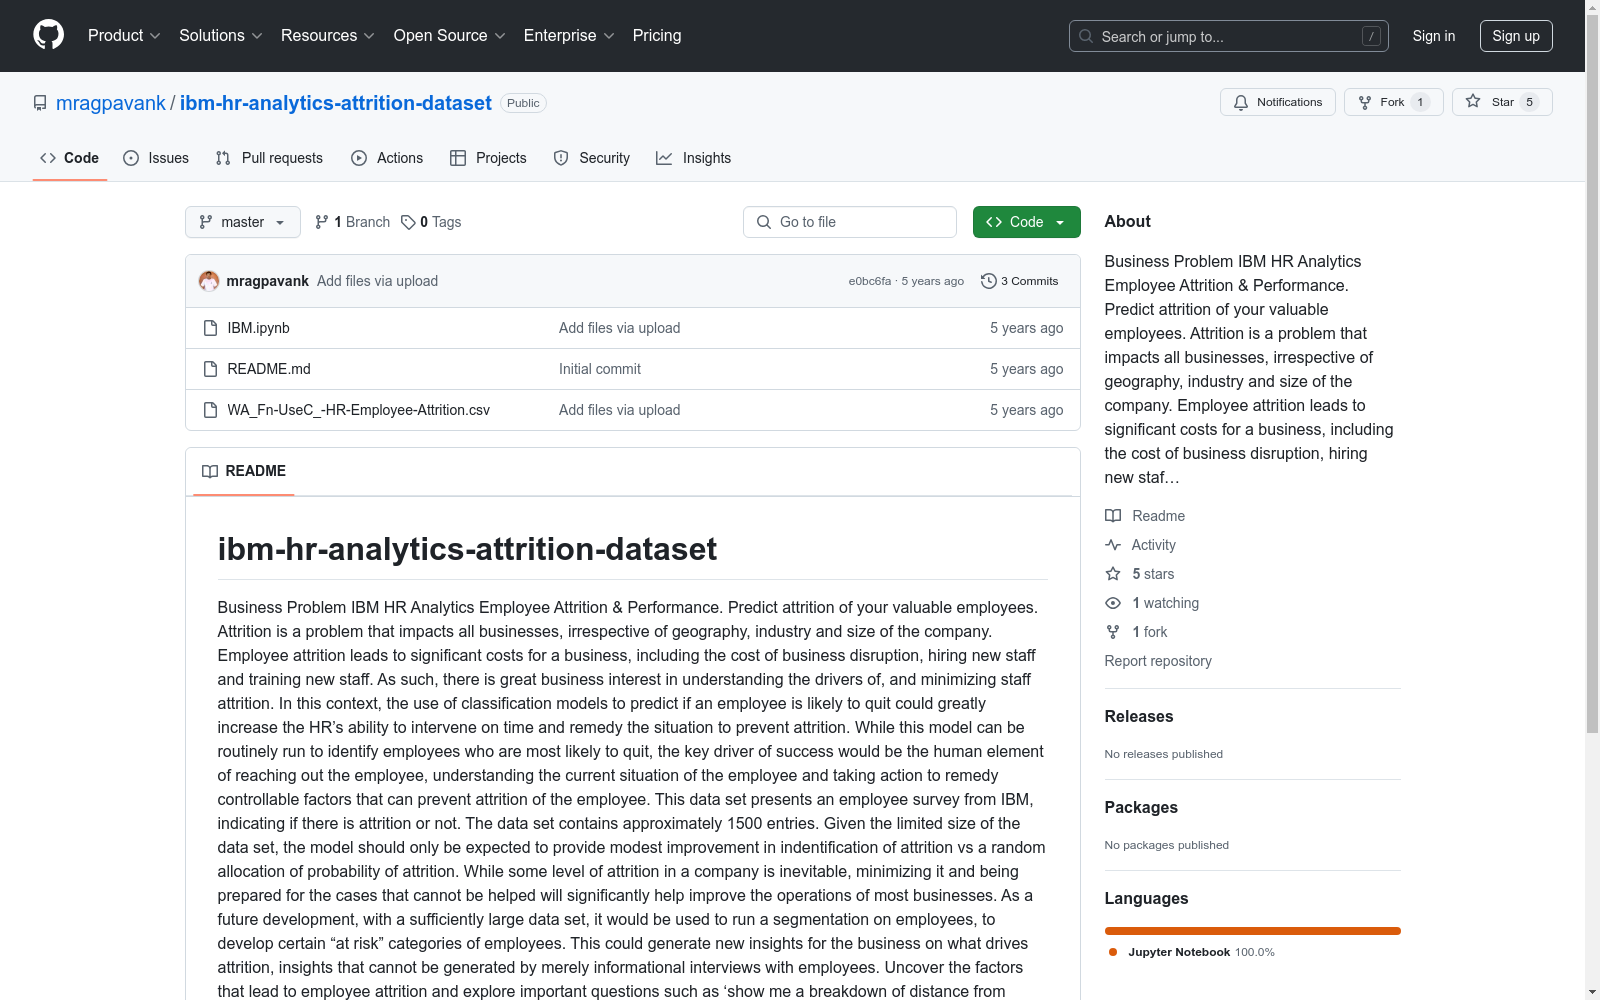Open the e0bc6fa commit hash

tap(869, 281)
